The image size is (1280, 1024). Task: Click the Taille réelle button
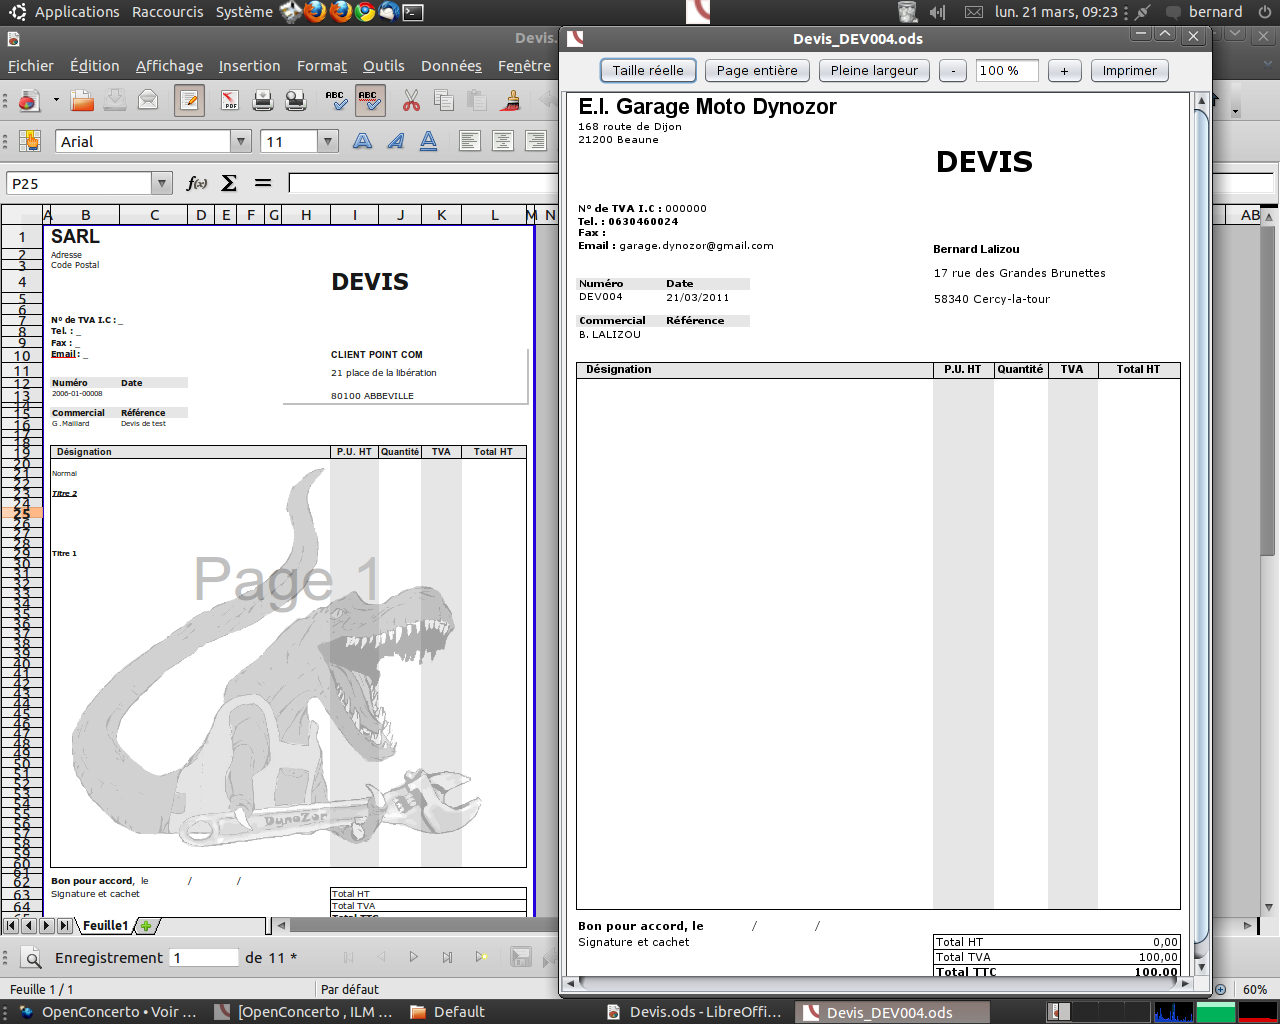[648, 70]
